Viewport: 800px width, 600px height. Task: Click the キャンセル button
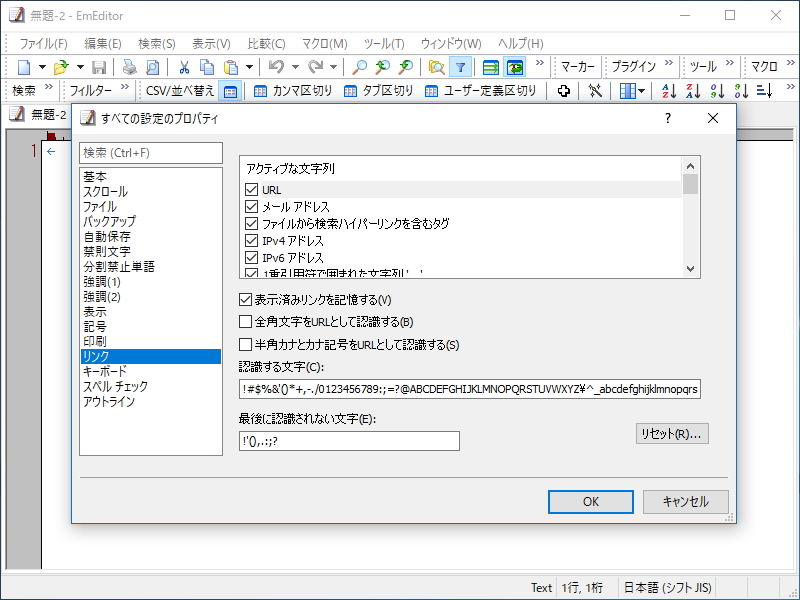pos(685,502)
